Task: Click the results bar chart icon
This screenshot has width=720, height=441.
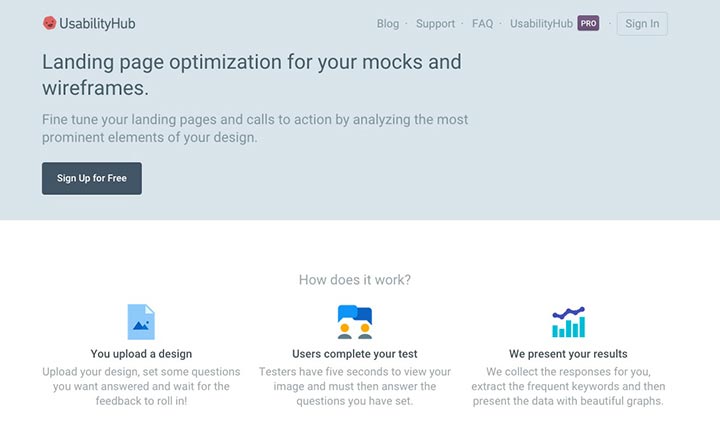Action: [568, 322]
